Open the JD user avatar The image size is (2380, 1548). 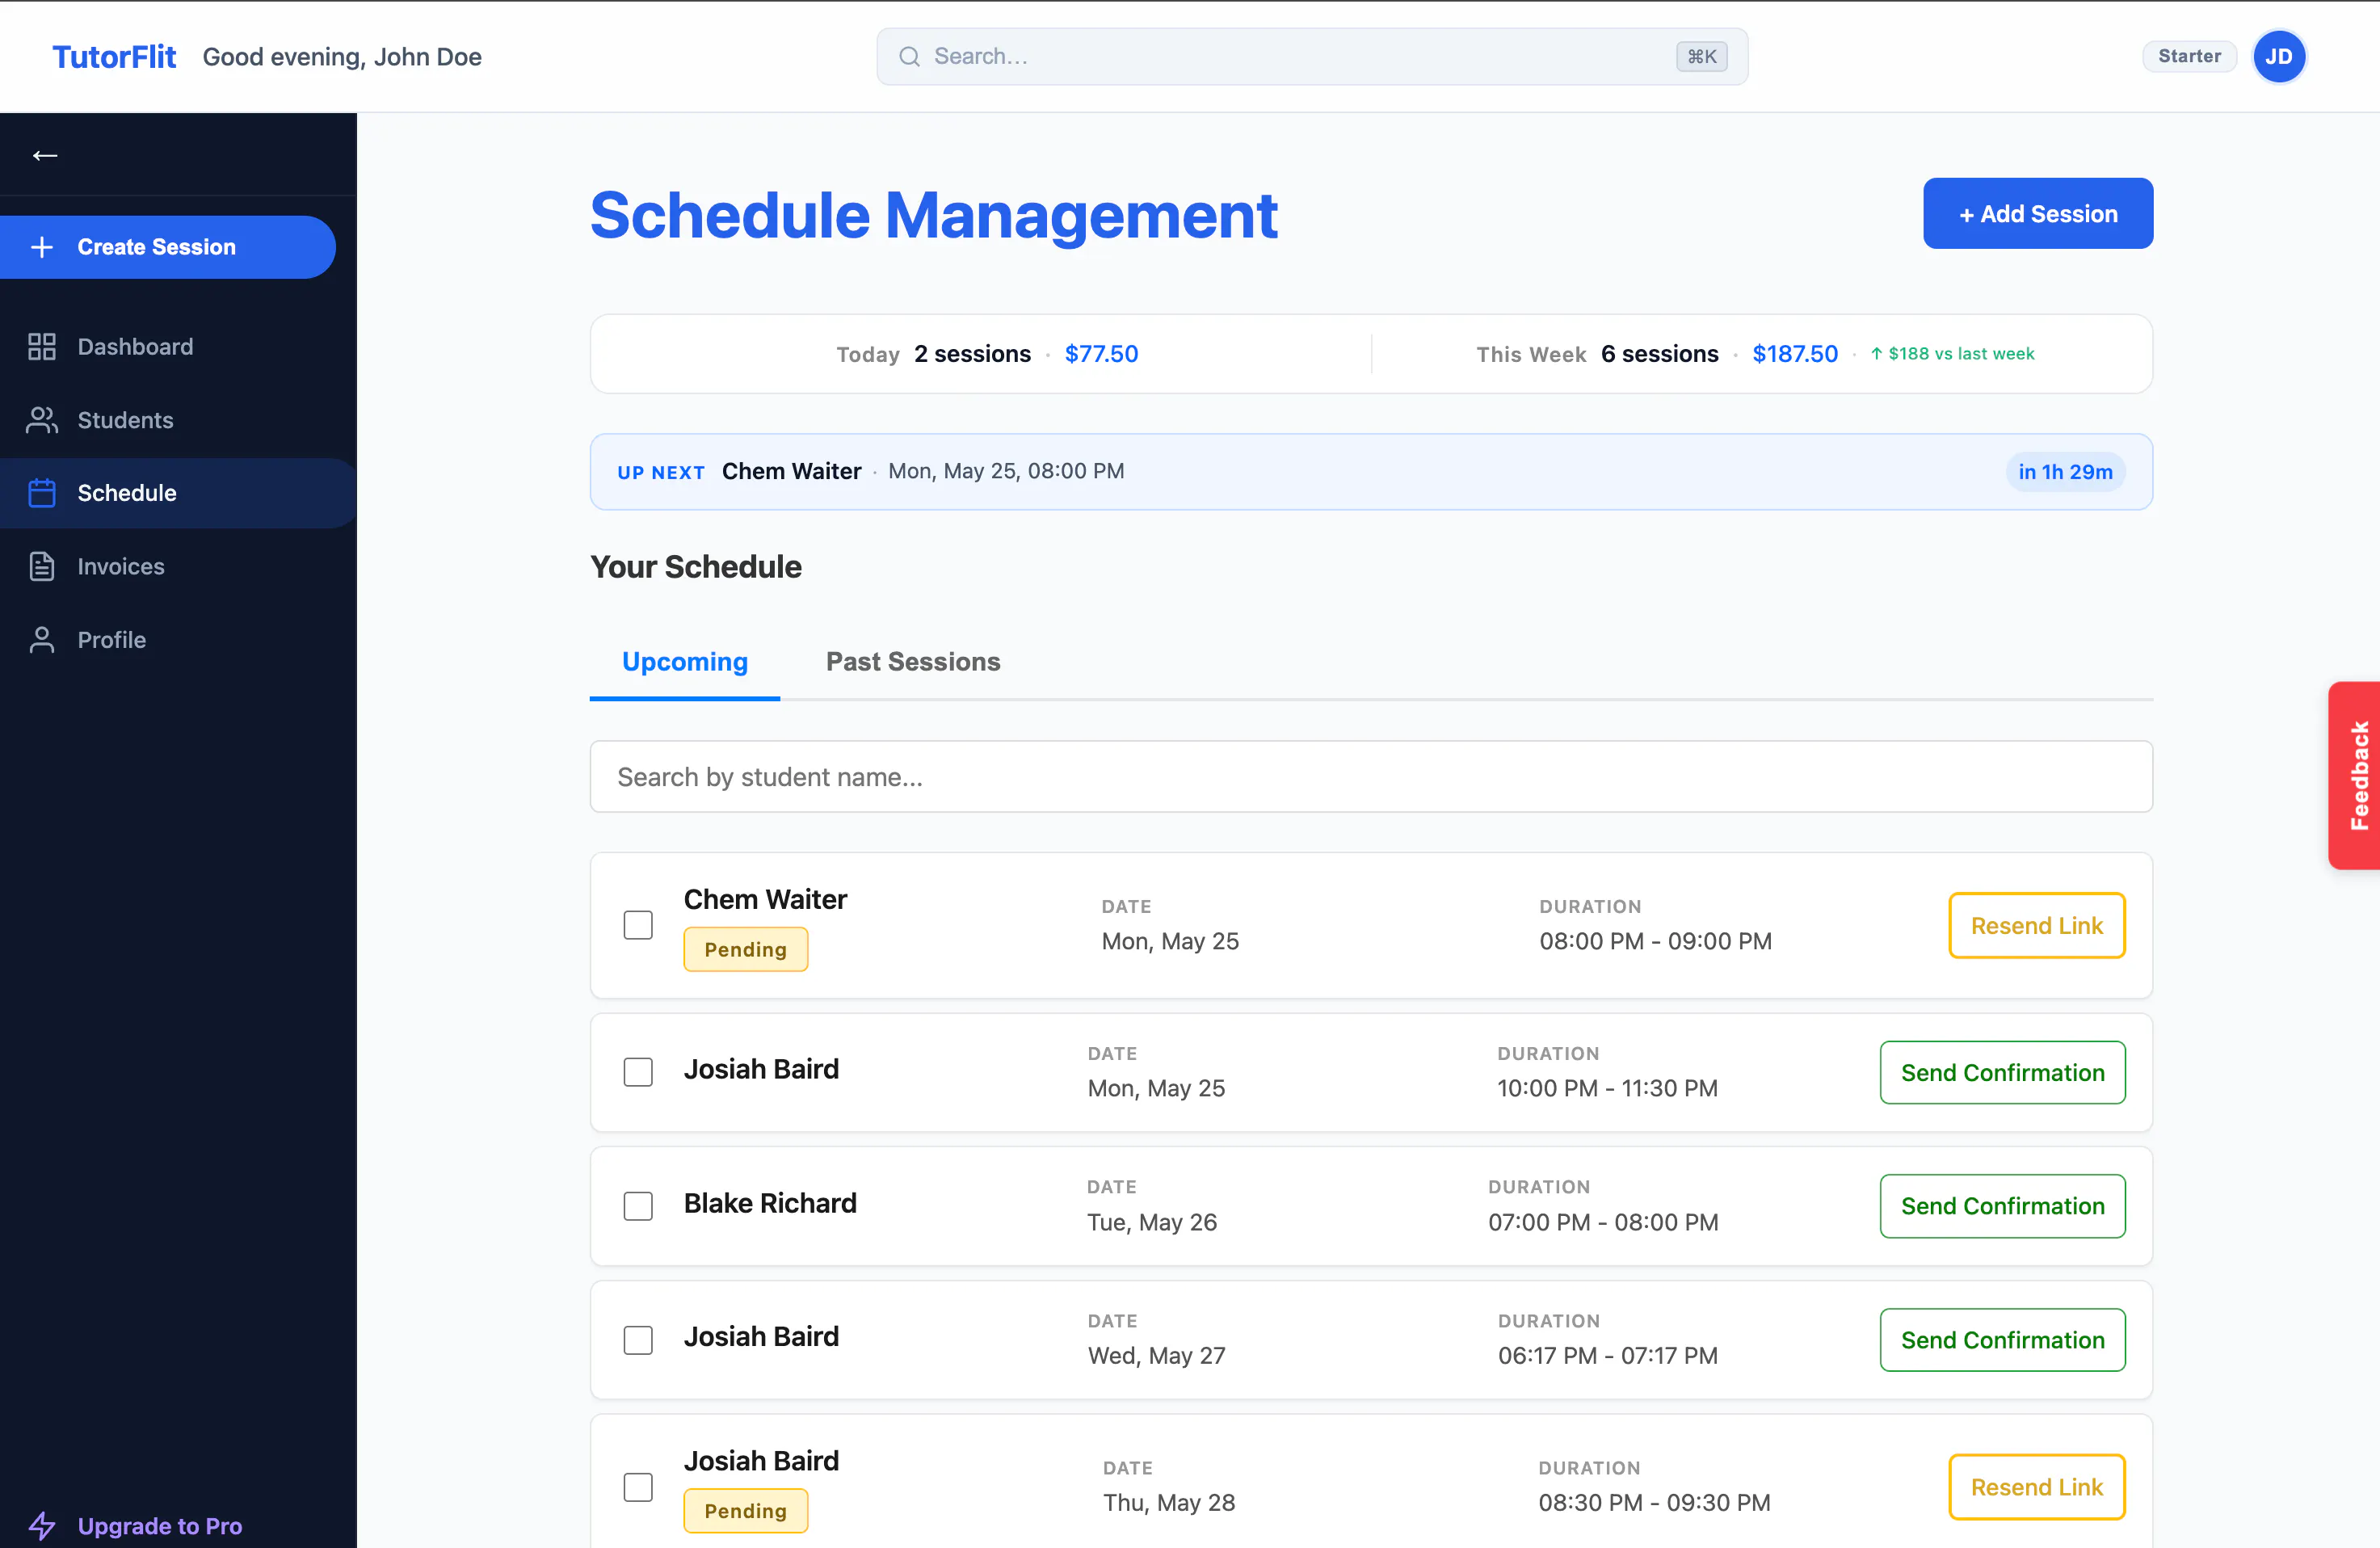tap(2278, 56)
